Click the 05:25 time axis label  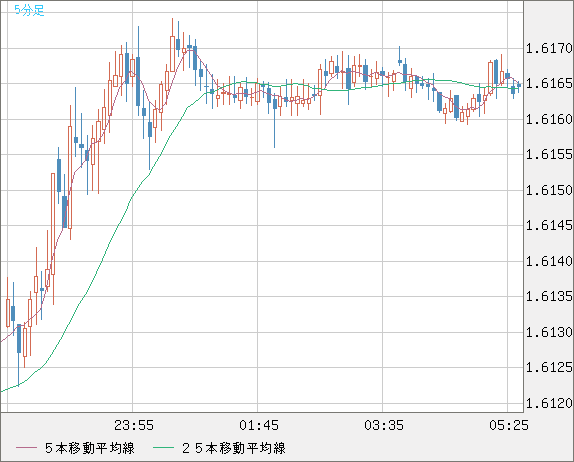pyautogui.click(x=509, y=425)
